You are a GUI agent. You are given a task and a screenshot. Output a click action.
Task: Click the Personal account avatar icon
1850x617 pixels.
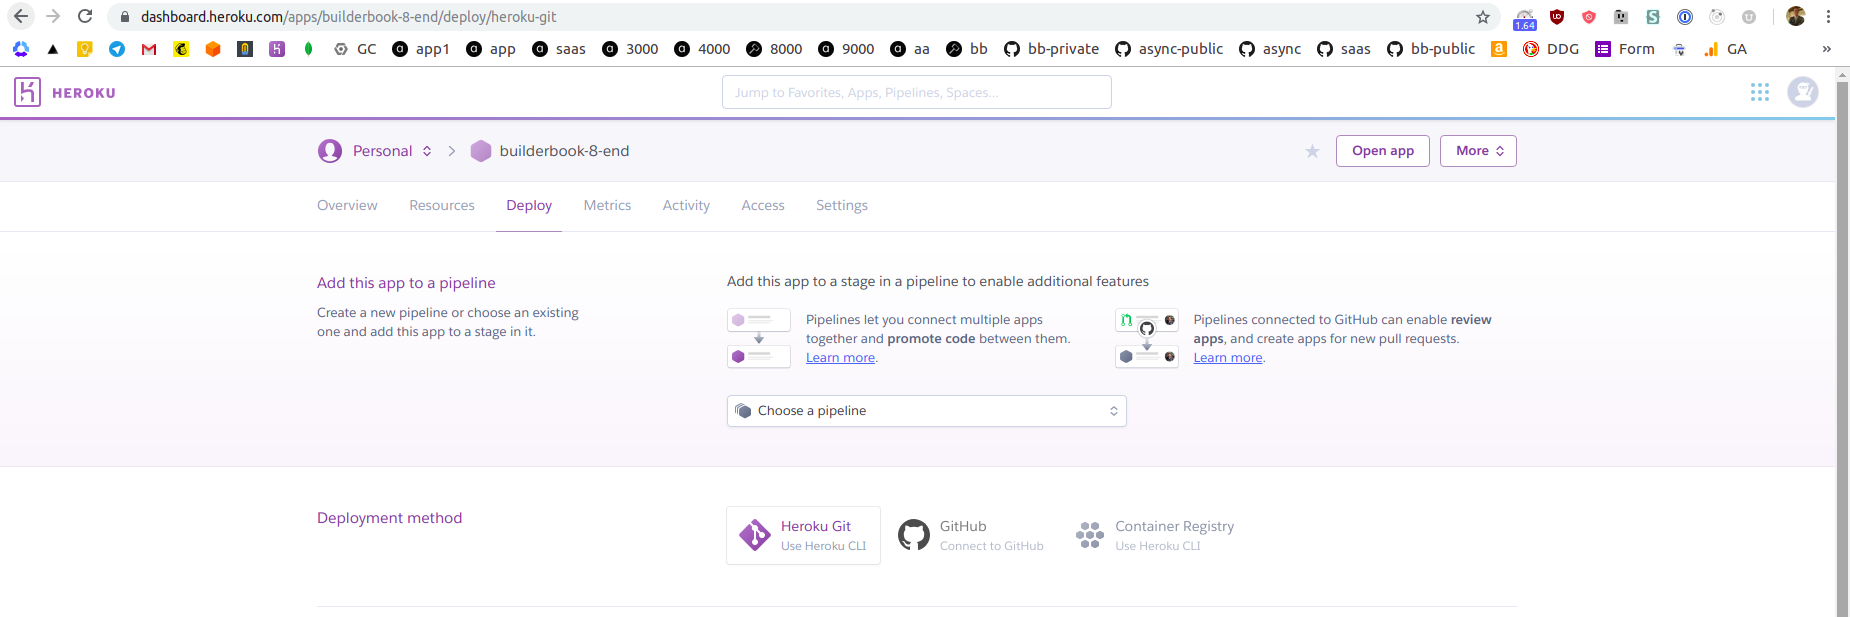(330, 151)
